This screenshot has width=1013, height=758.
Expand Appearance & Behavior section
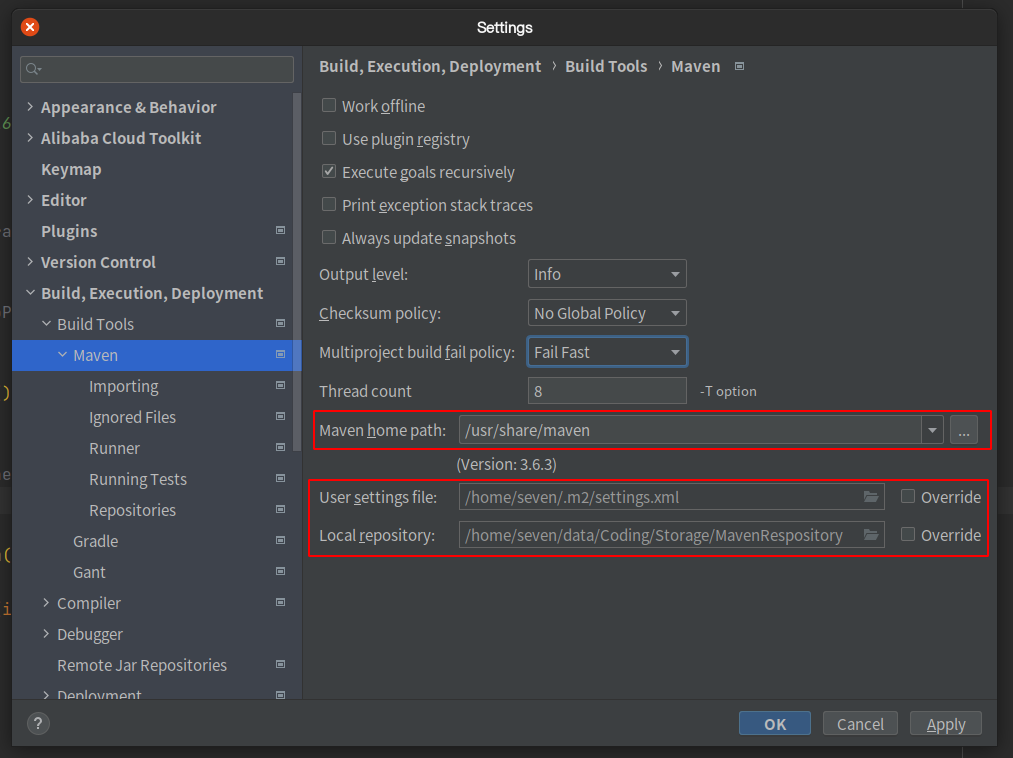pyautogui.click(x=30, y=107)
